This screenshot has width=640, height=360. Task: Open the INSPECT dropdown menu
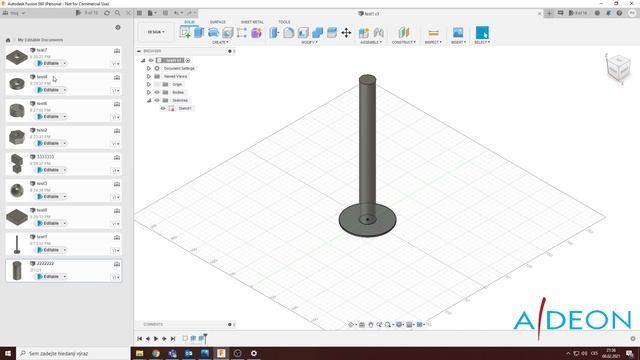point(433,42)
